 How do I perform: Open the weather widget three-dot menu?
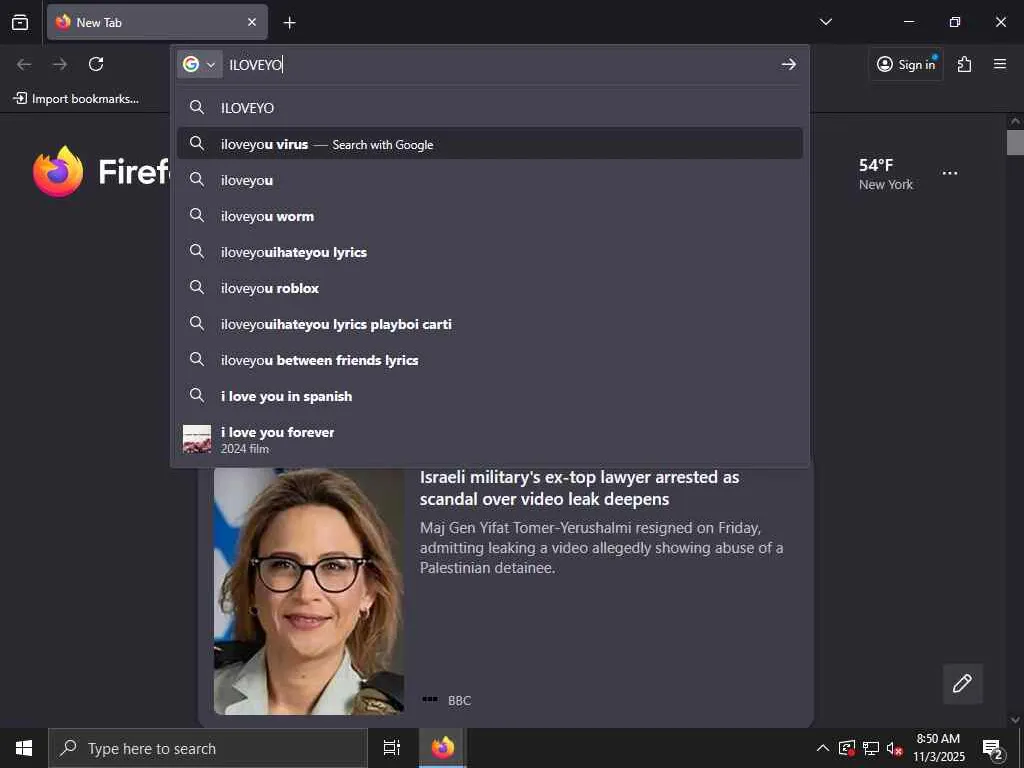click(950, 173)
